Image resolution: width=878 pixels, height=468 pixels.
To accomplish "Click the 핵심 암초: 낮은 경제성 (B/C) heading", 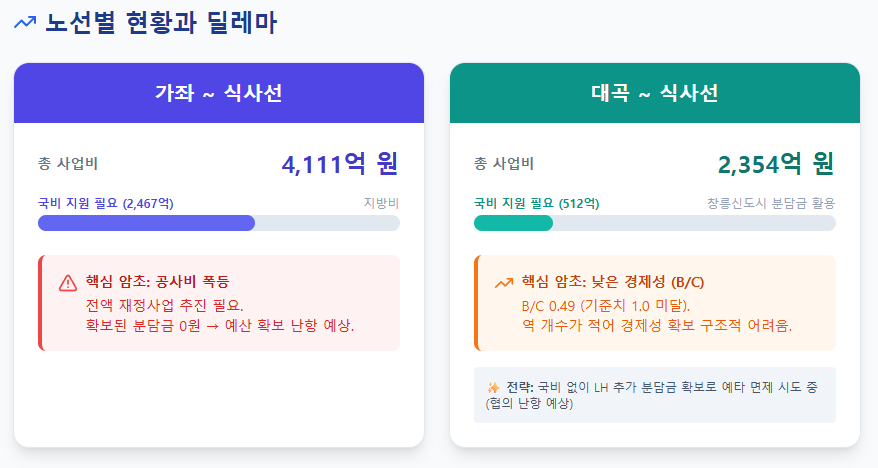I will point(613,281).
